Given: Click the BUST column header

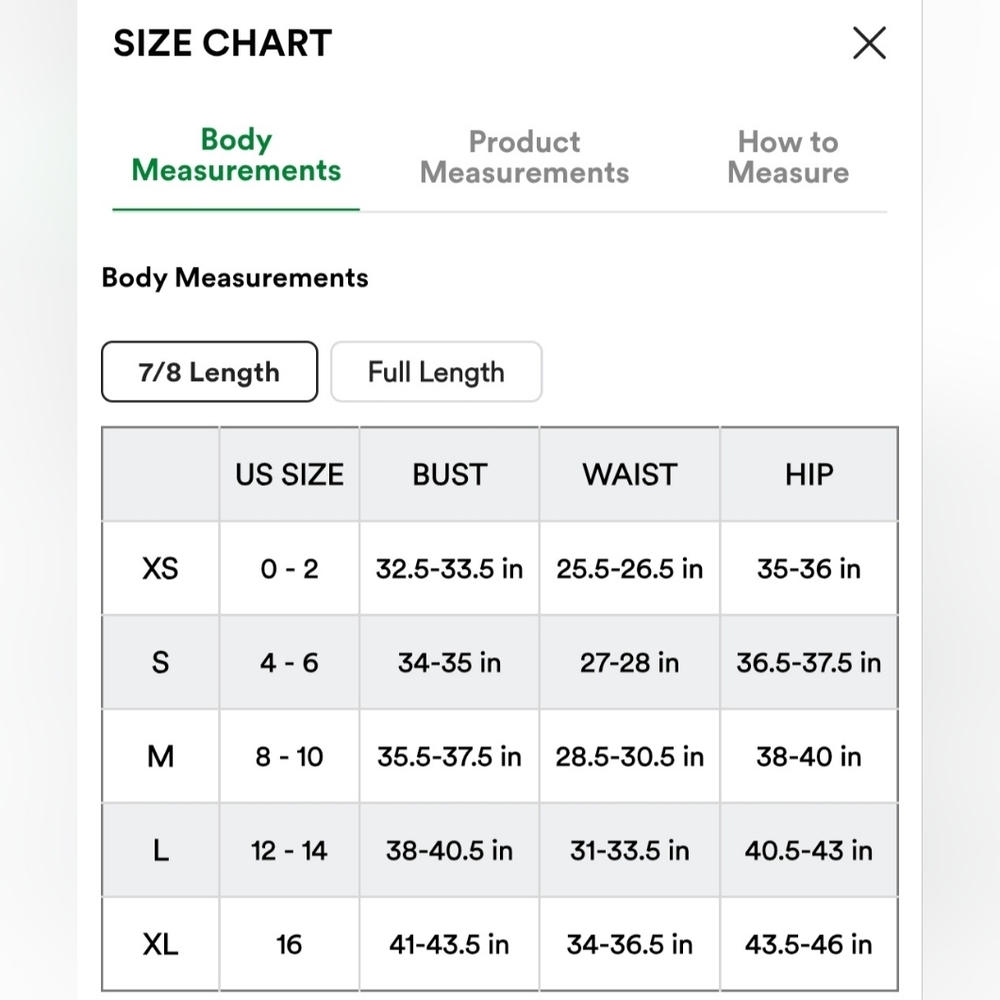Looking at the screenshot, I should click(448, 474).
